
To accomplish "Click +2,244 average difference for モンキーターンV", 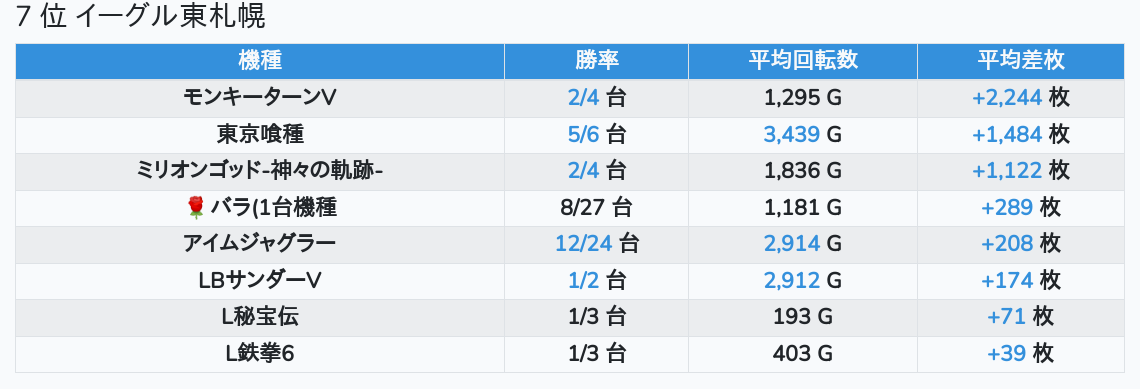I will (1007, 98).
